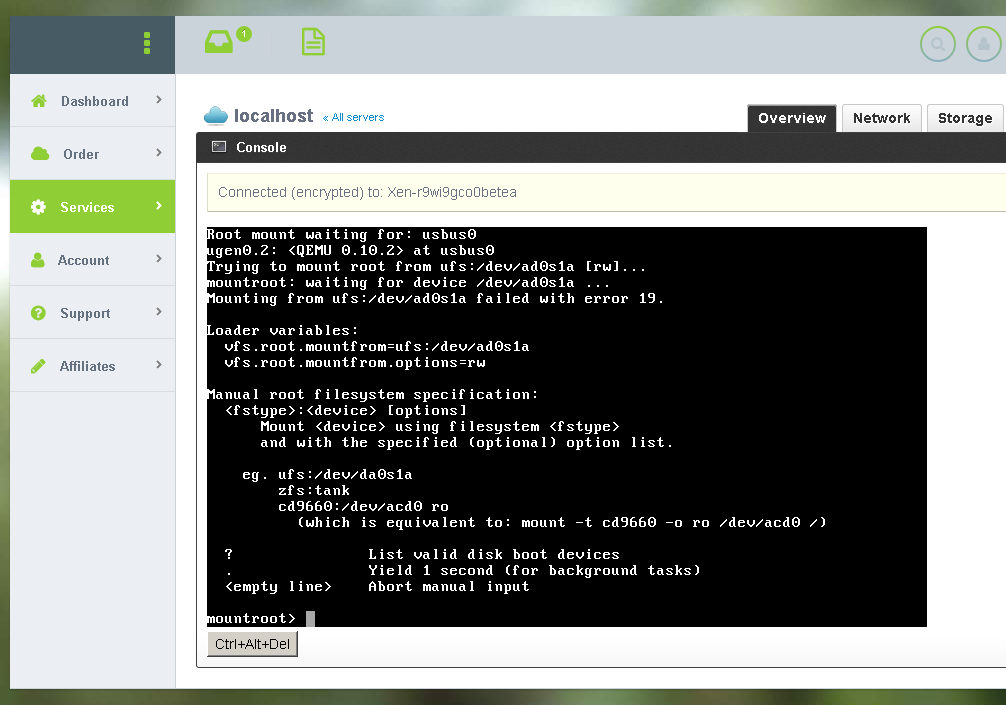The image size is (1006, 705).
Task: Click the Account person icon
Action: (x=38, y=260)
